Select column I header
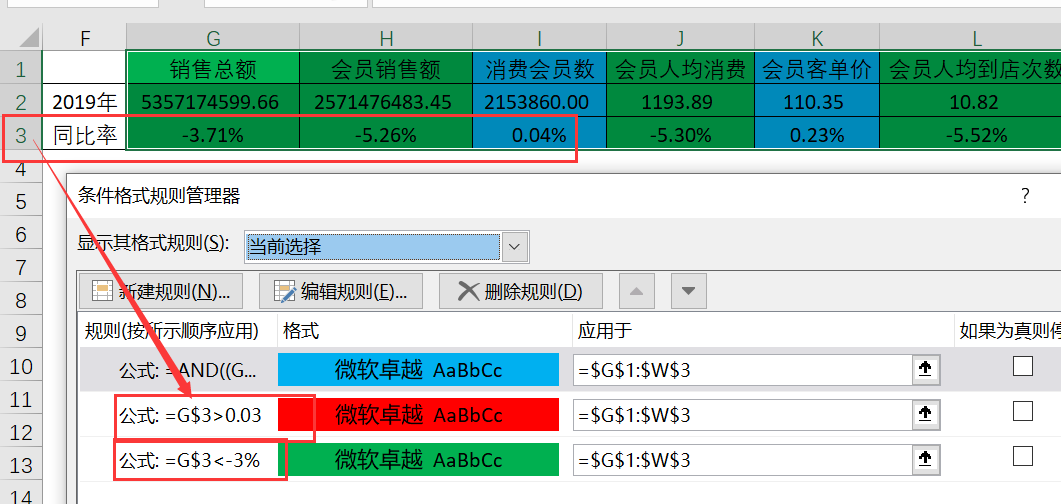Screen dimensions: 1061x504 pyautogui.click(x=539, y=38)
